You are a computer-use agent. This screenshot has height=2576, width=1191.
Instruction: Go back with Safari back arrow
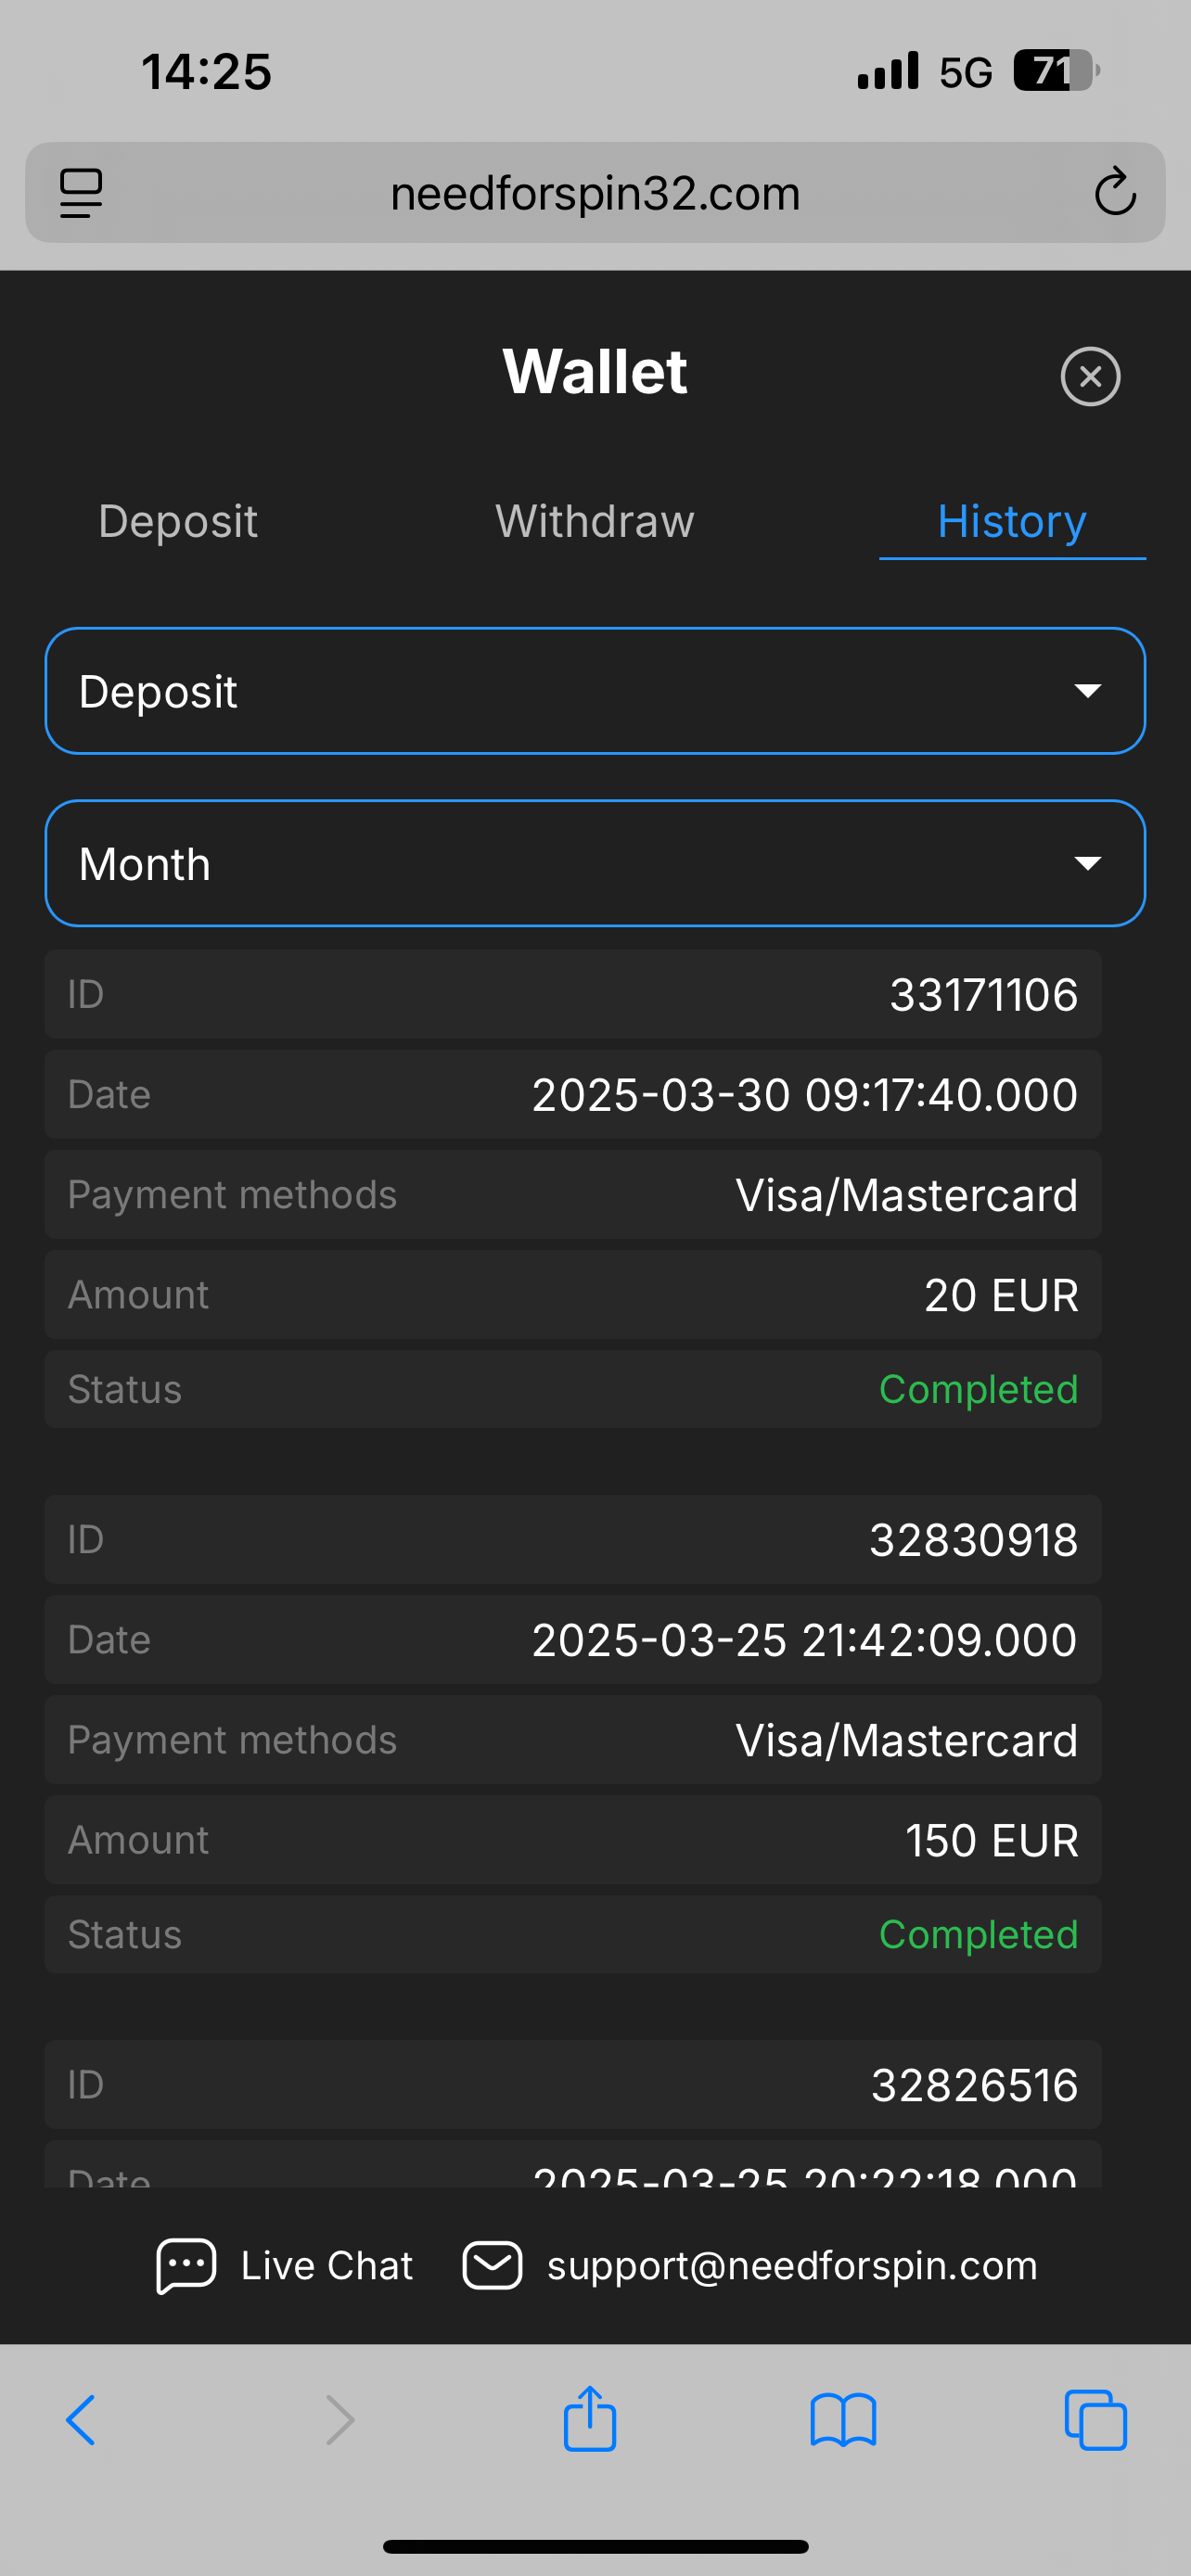81,2420
